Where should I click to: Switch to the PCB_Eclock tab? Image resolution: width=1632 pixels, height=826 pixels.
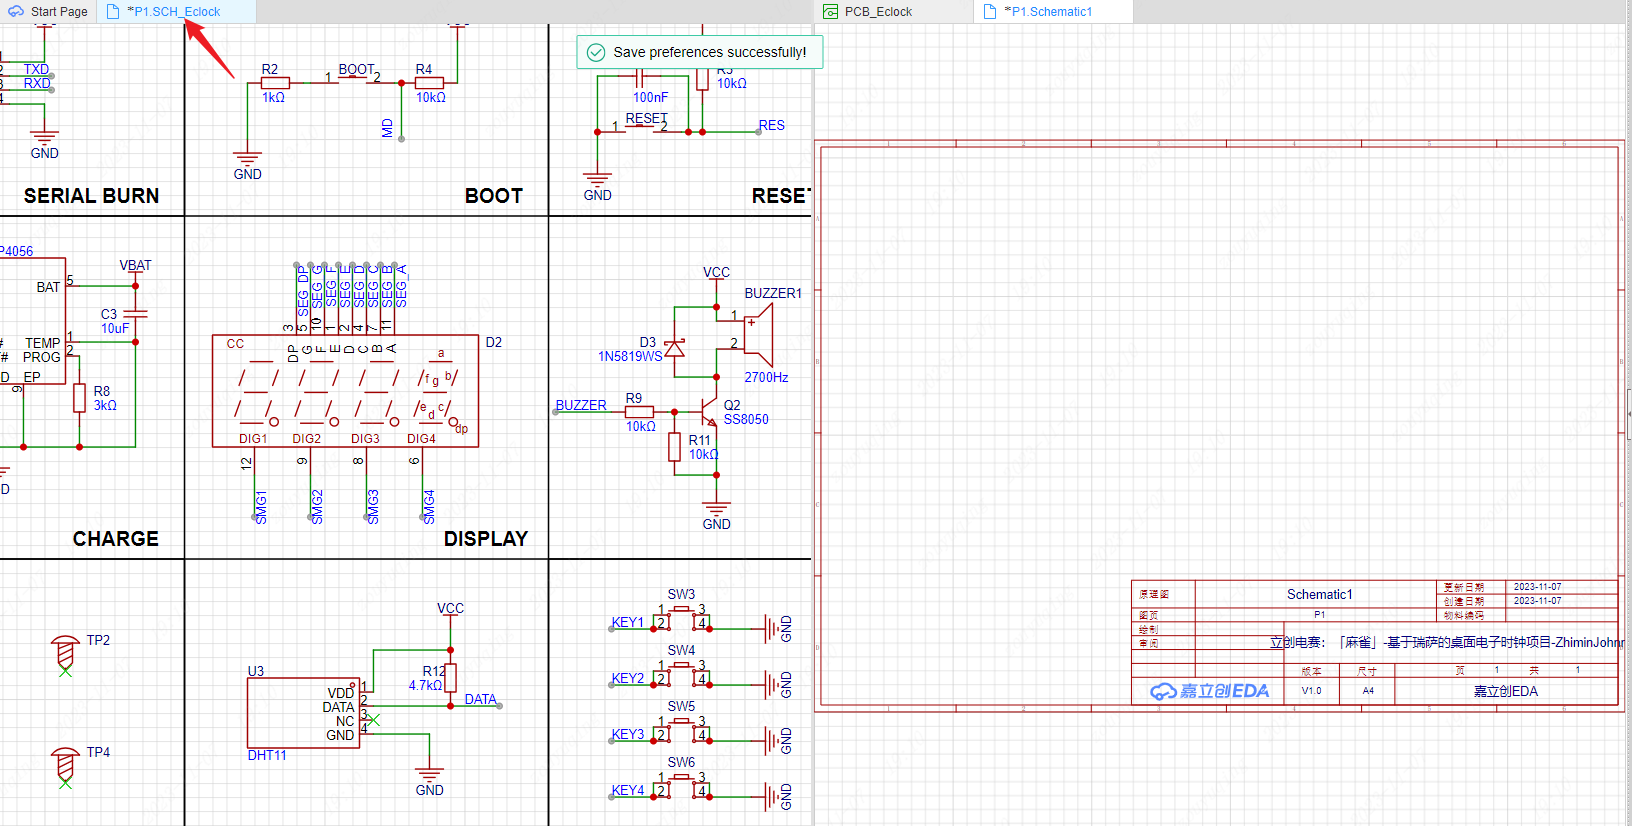(893, 12)
